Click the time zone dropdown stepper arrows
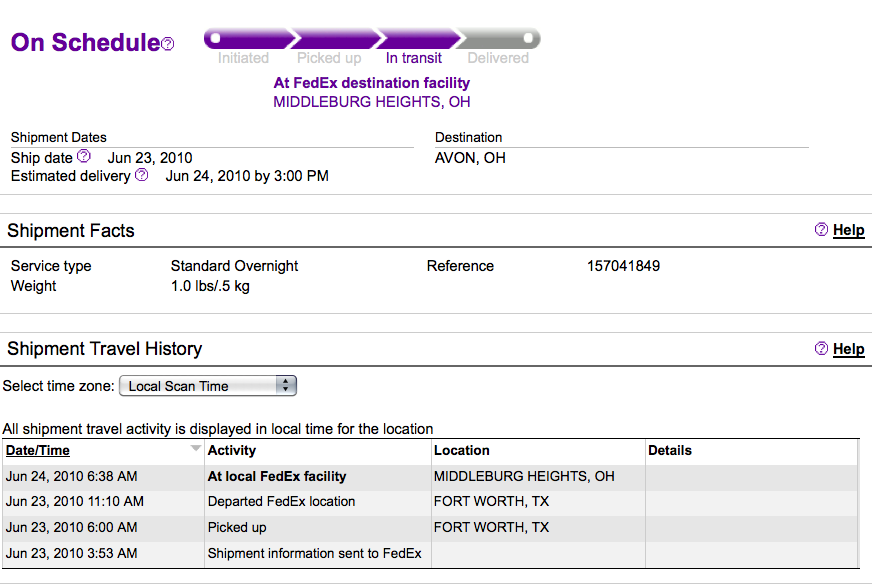 click(286, 385)
